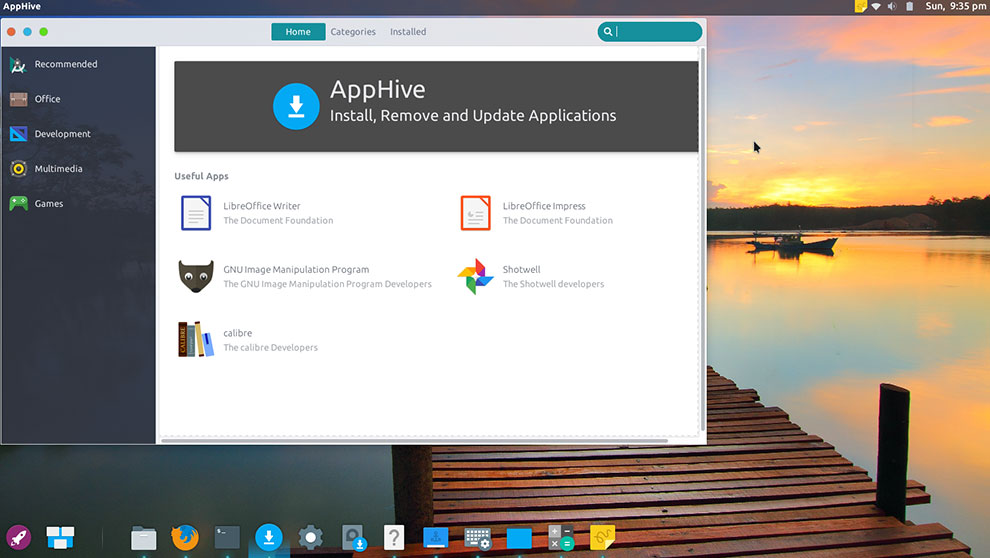This screenshot has height=558, width=990.
Task: Select the Multimedia speaker icon
Action: point(18,169)
